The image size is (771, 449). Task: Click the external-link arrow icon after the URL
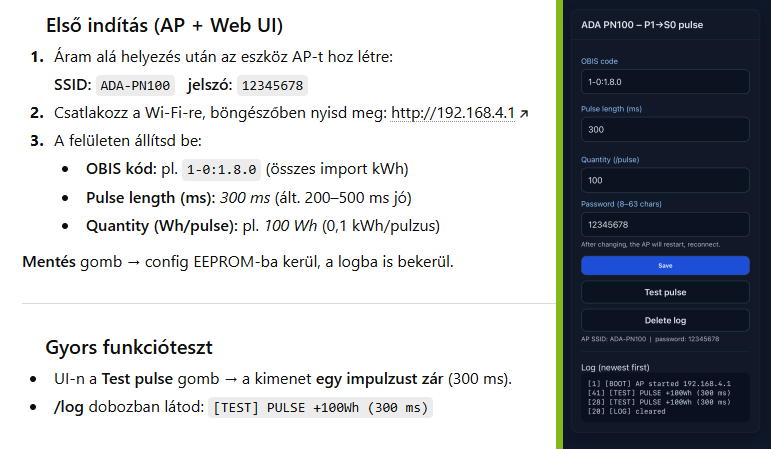[524, 114]
